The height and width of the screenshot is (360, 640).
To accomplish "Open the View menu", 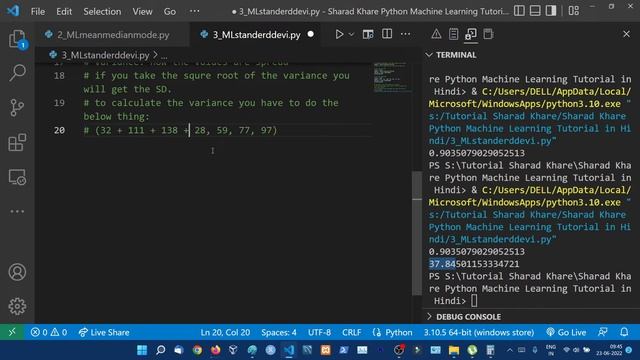I will (x=142, y=11).
